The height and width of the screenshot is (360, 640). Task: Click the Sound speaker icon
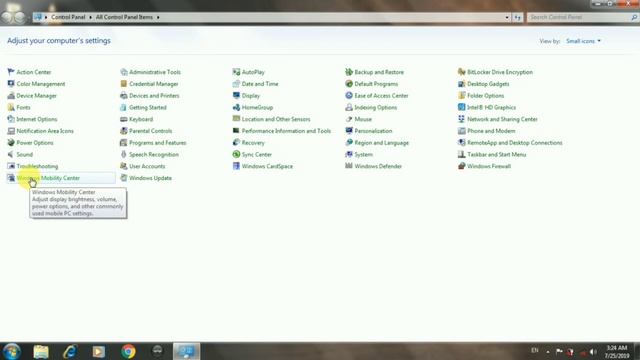point(11,154)
